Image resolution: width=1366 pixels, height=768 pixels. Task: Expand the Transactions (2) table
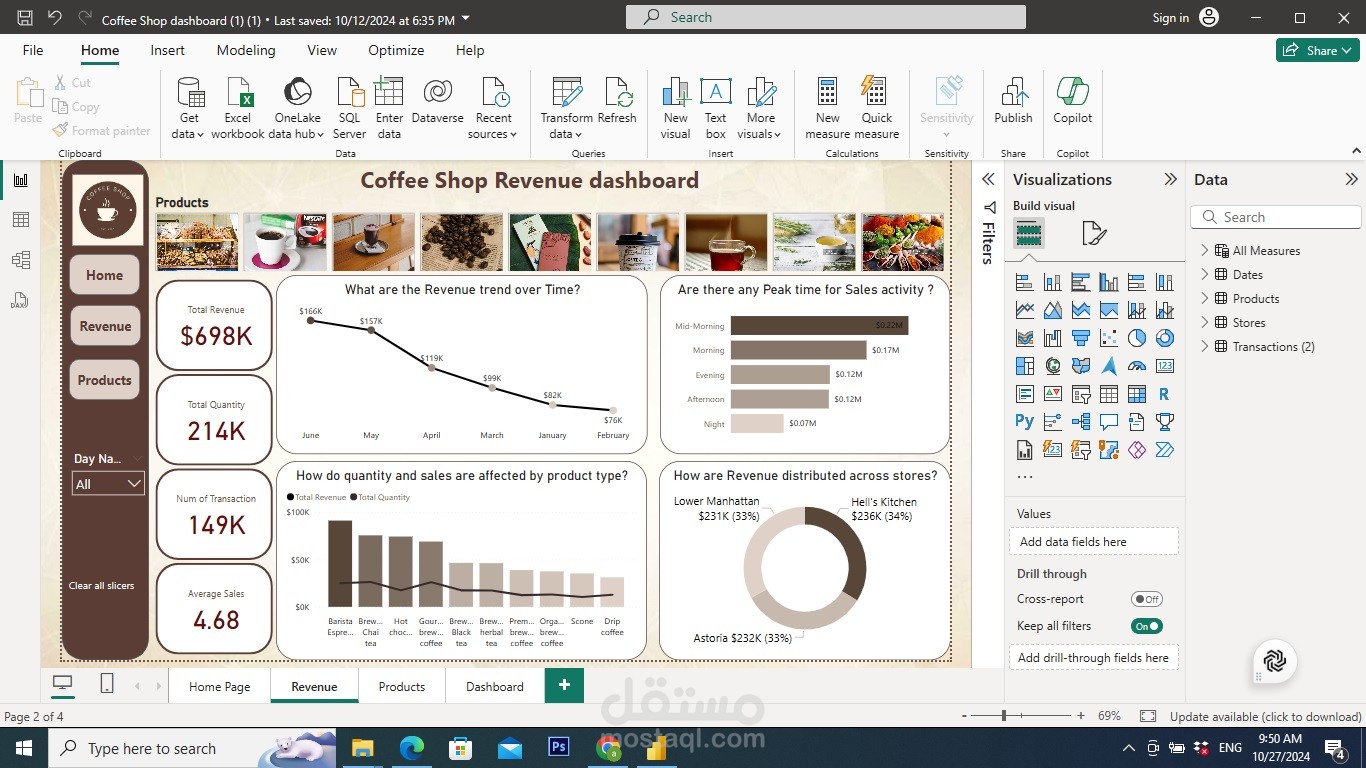[x=1205, y=347]
